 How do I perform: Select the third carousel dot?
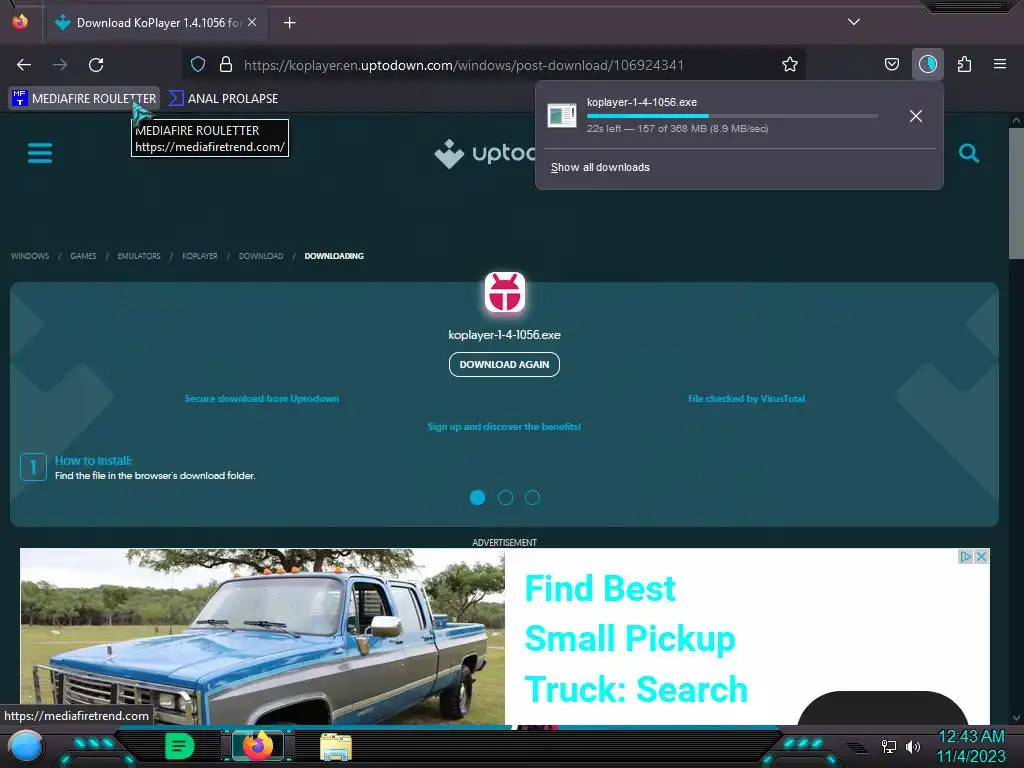(532, 498)
